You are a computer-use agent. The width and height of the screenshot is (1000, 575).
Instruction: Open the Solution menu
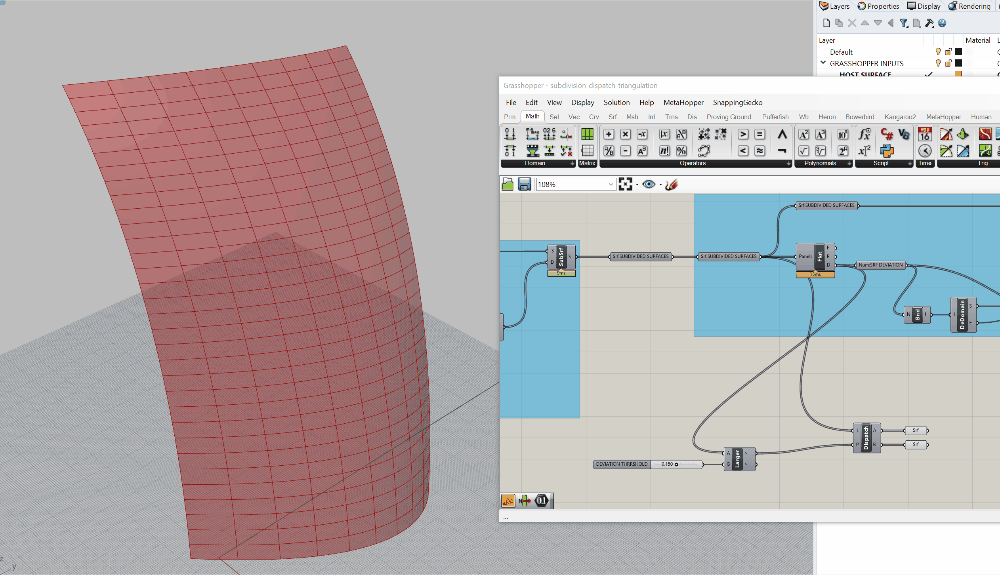(x=616, y=102)
